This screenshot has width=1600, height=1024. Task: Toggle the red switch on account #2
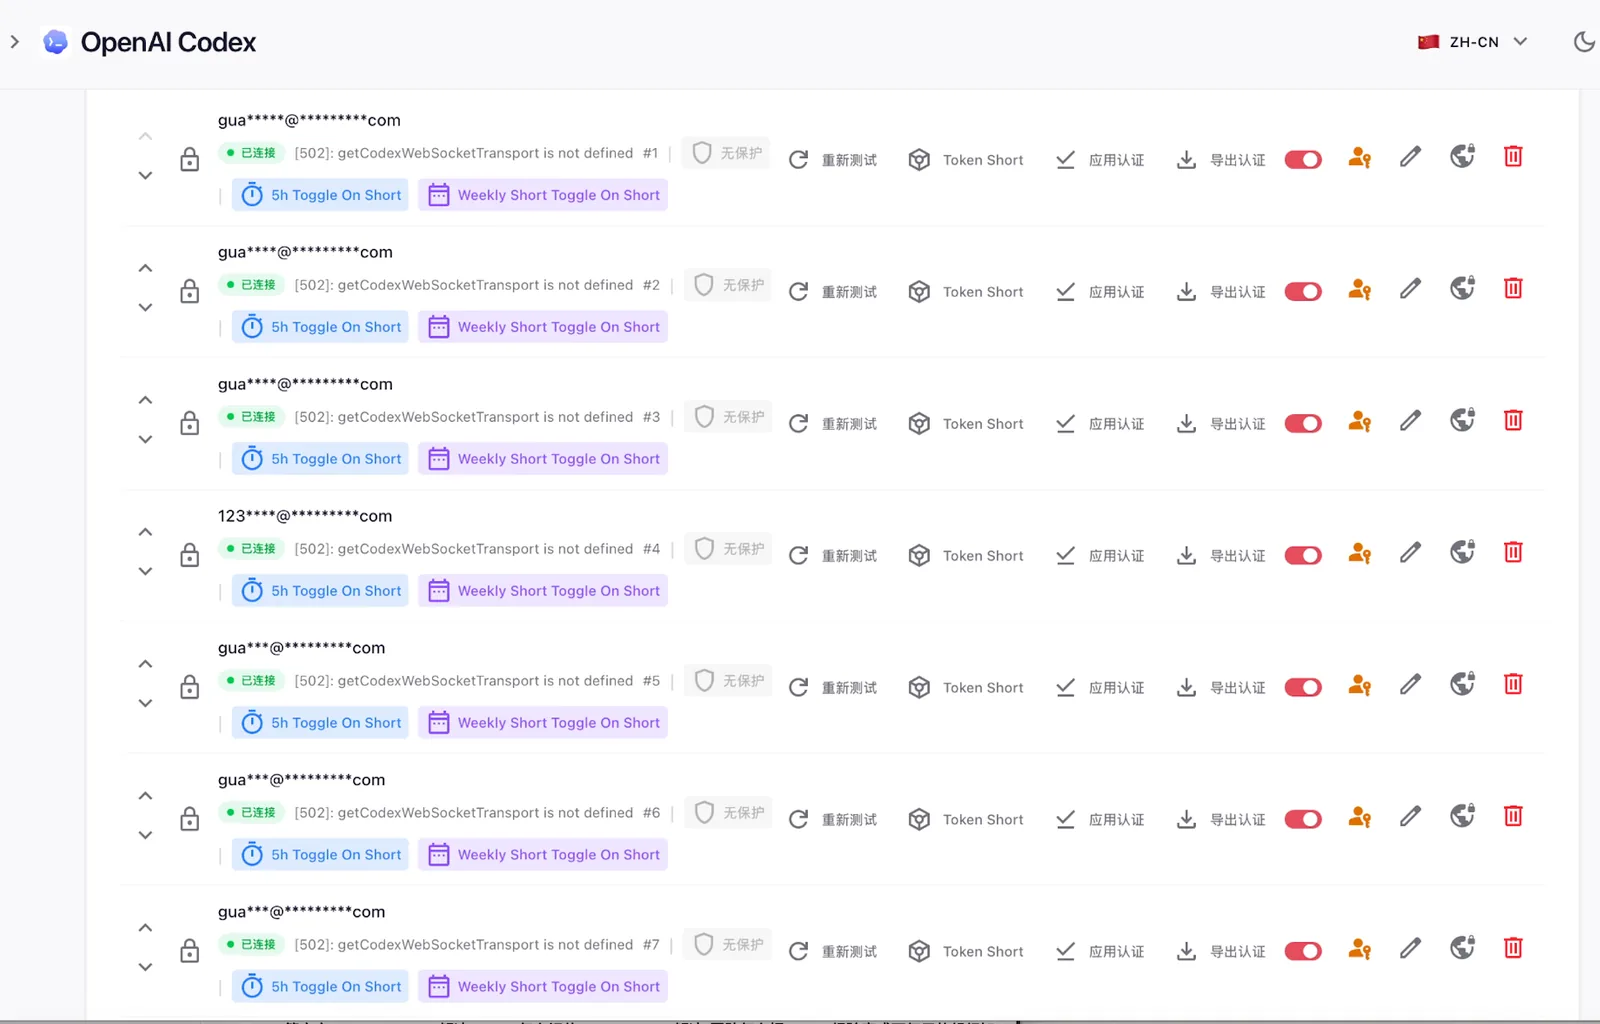coord(1303,292)
